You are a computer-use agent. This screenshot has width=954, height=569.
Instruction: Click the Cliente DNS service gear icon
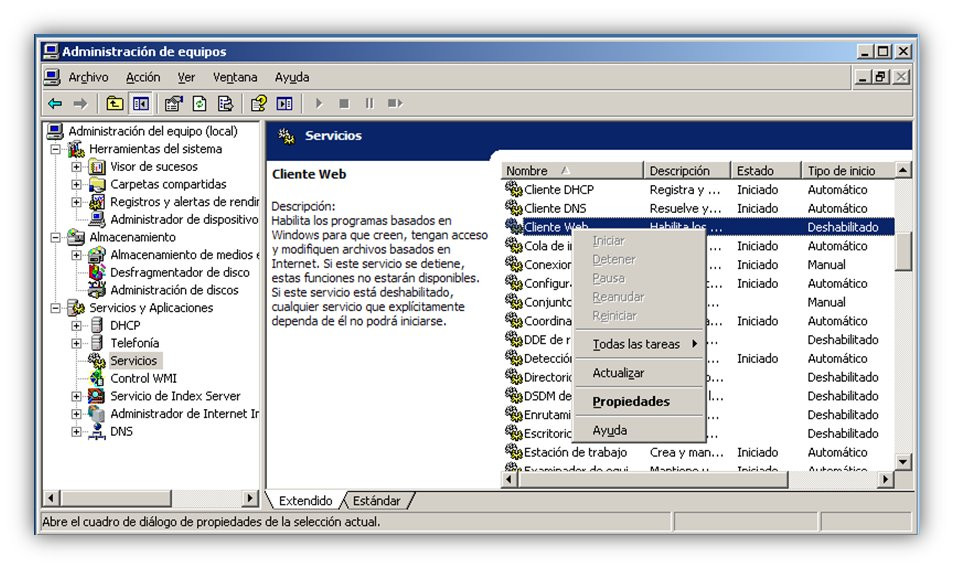[x=514, y=208]
